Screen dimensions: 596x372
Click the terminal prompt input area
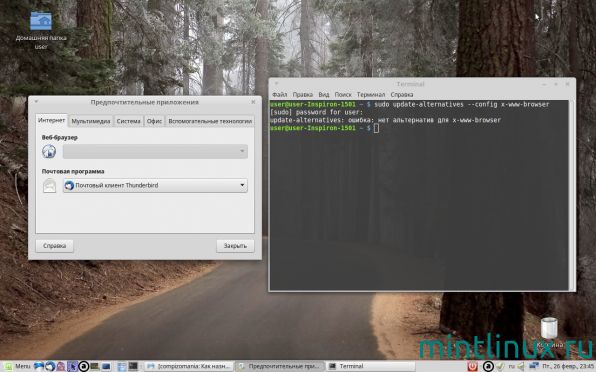click(x=376, y=128)
